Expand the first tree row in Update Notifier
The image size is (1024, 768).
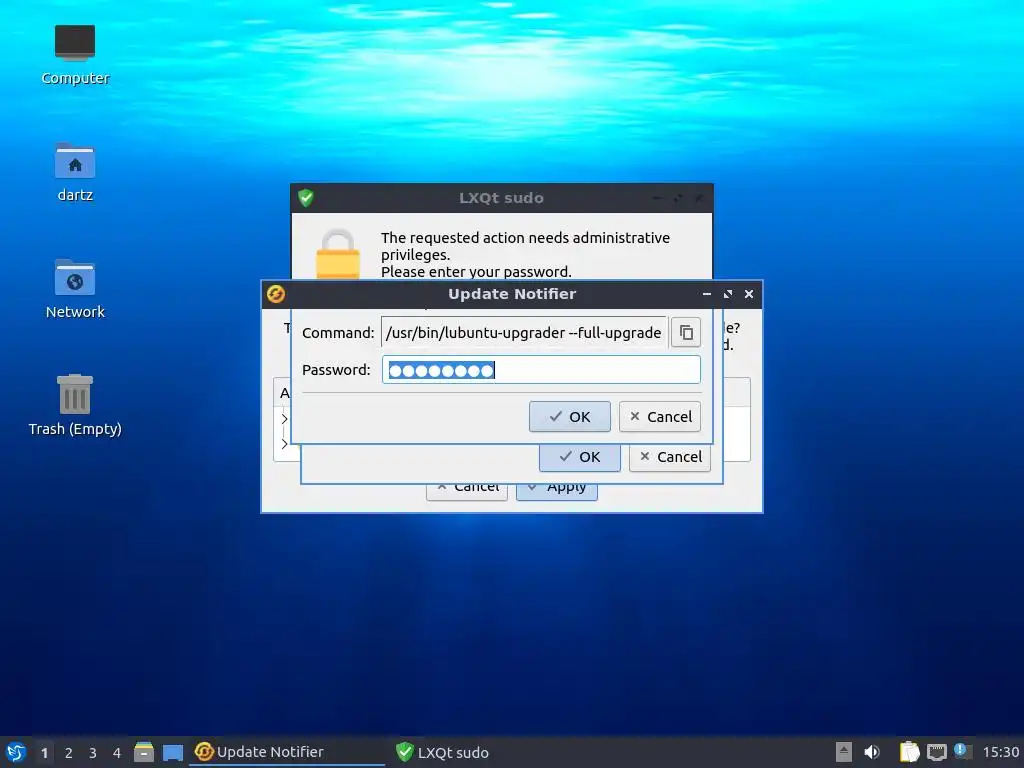pyautogui.click(x=284, y=419)
